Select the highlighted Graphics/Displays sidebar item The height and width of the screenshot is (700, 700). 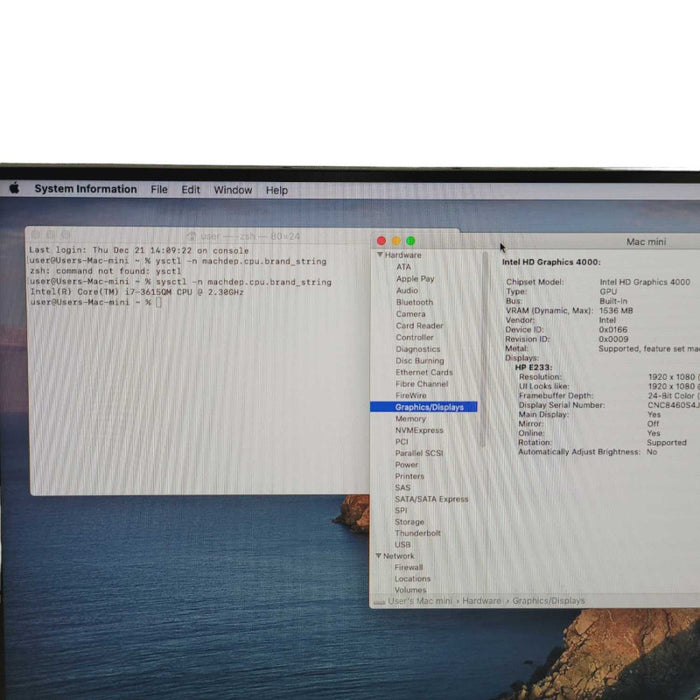[423, 407]
